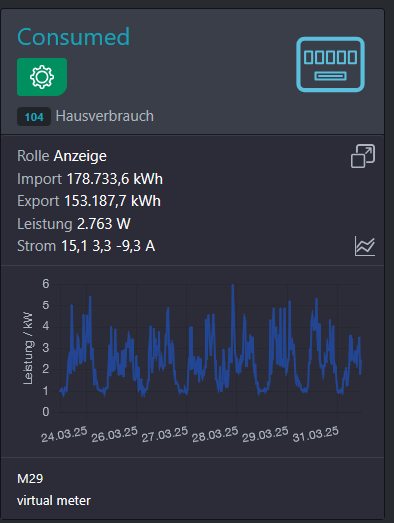394x523 pixels.
Task: Open the card in popout window icon
Action: (x=363, y=156)
